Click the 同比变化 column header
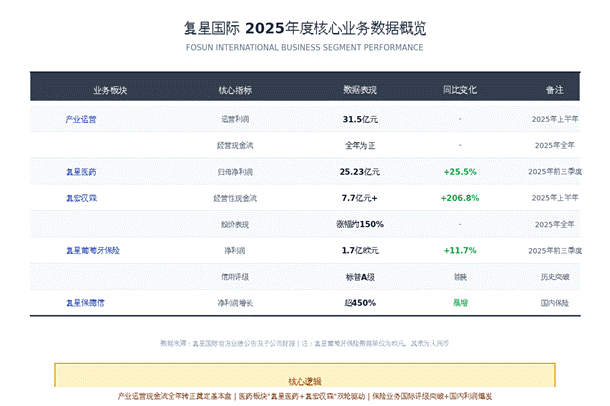The width and height of the screenshot is (610, 406). click(x=460, y=90)
